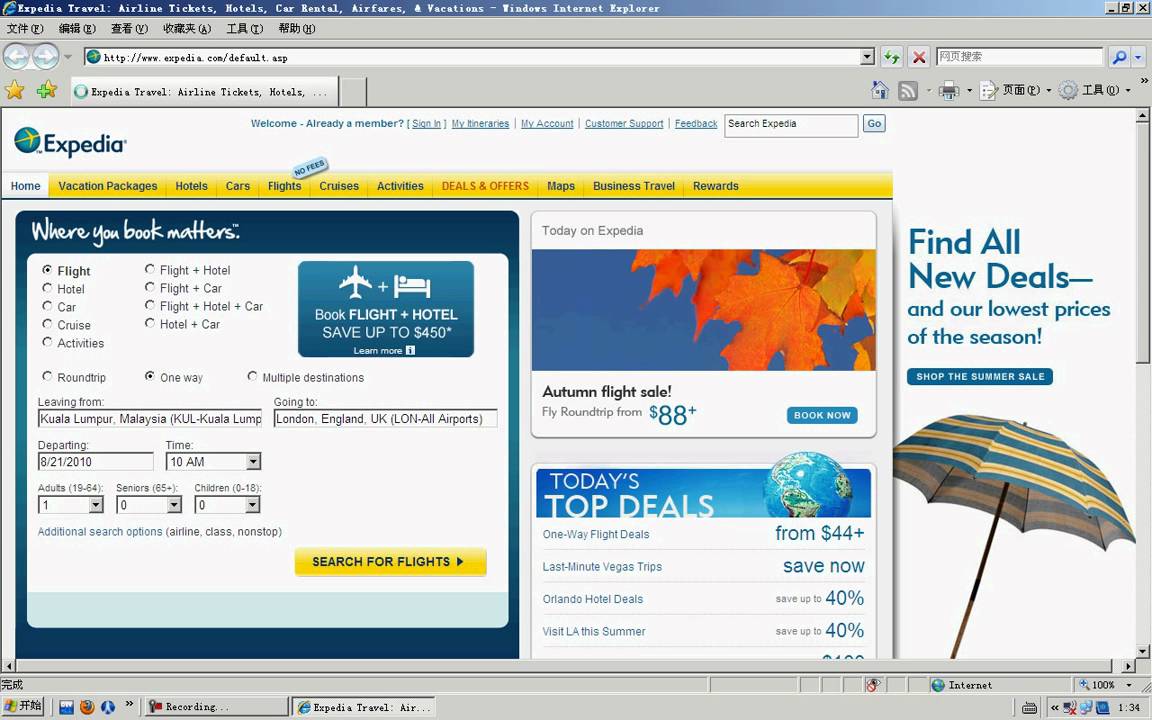This screenshot has height=720, width=1152.
Task: Click Add to Favorites star-plus icon
Action: pyautogui.click(x=46, y=90)
